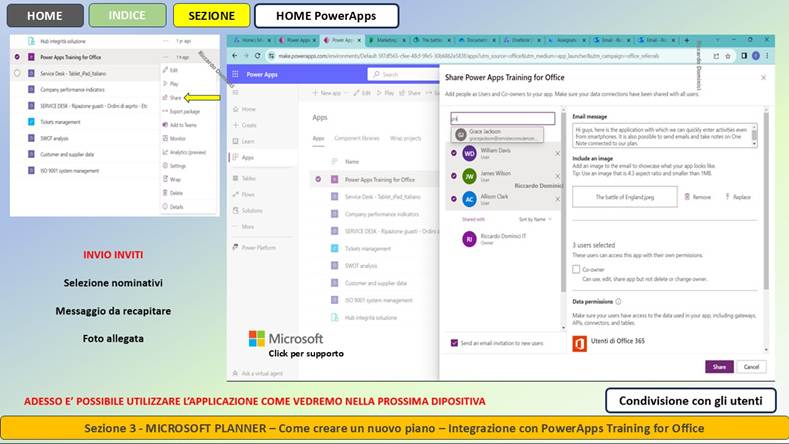Switch to the Wrap projects tab
The width and height of the screenshot is (789, 444).
[406, 138]
